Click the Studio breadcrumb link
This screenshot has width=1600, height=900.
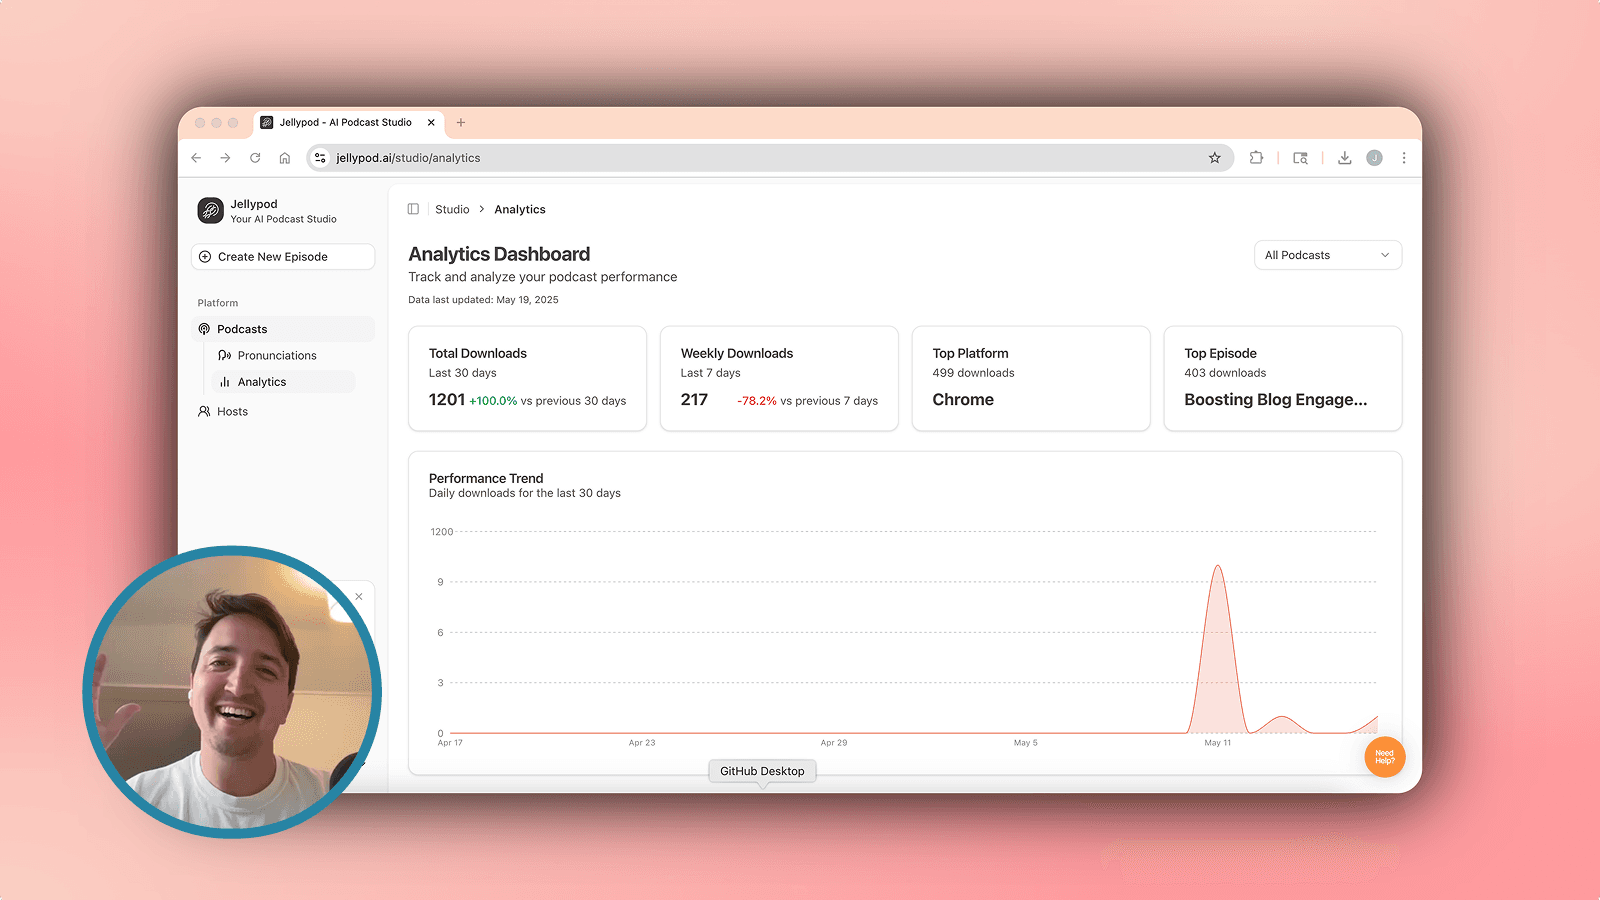pos(452,209)
